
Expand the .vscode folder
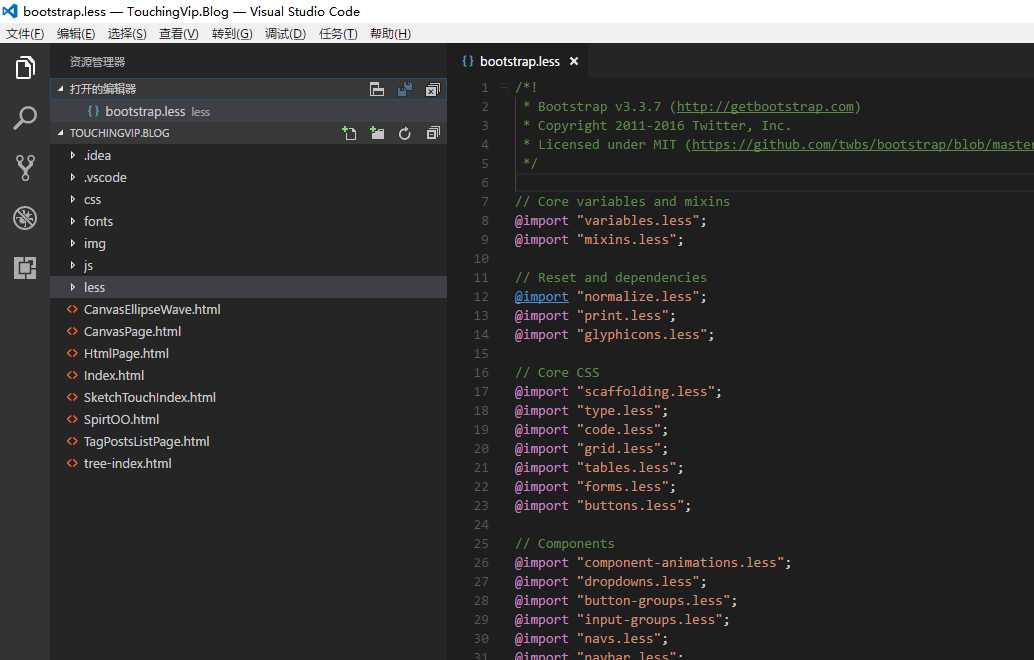coord(73,177)
